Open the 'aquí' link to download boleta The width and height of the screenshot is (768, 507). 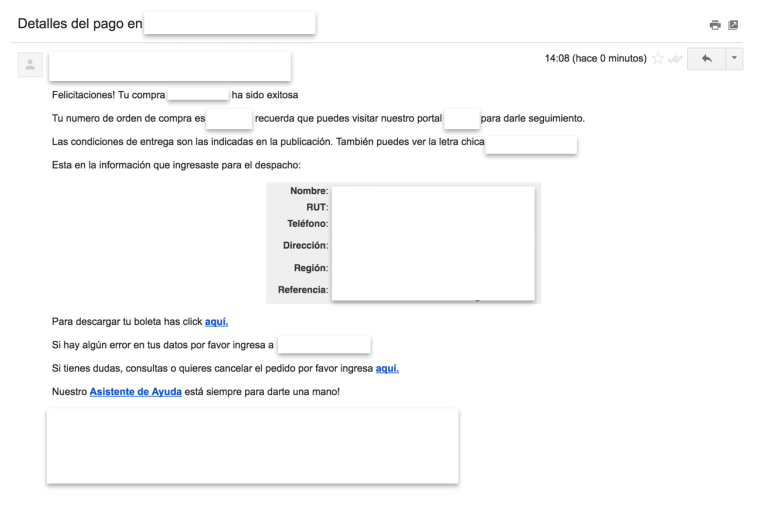(x=216, y=322)
